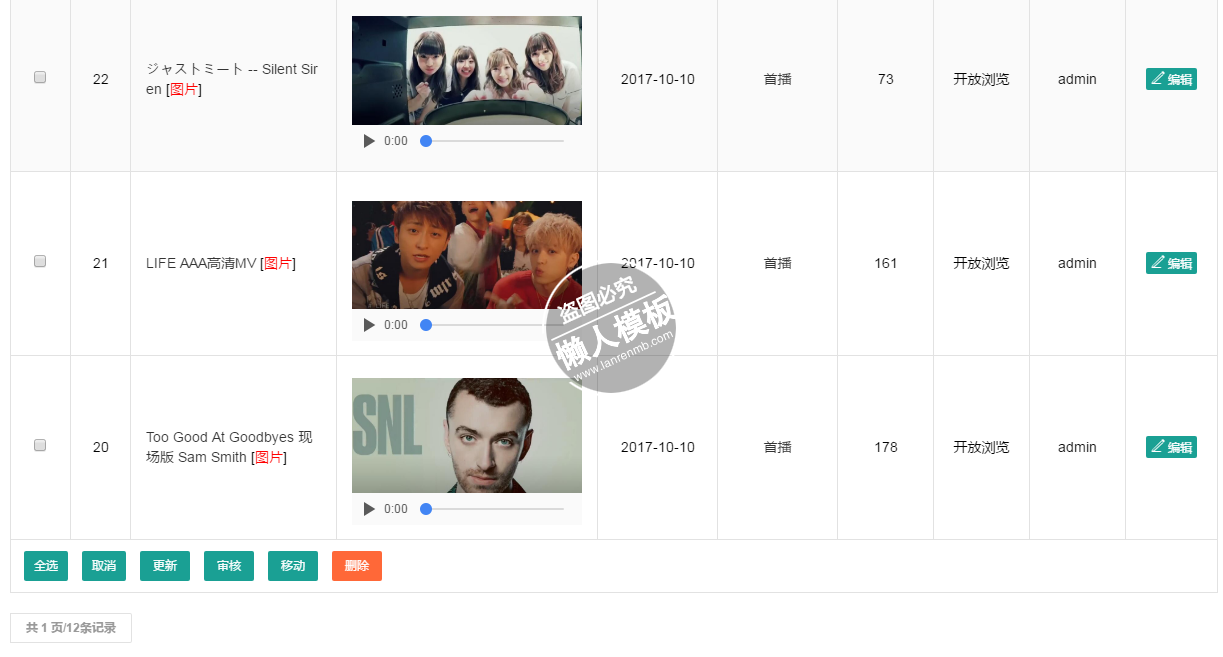Tick the checkbox for row 22
Screen dimensions: 1223x657
click(x=40, y=77)
